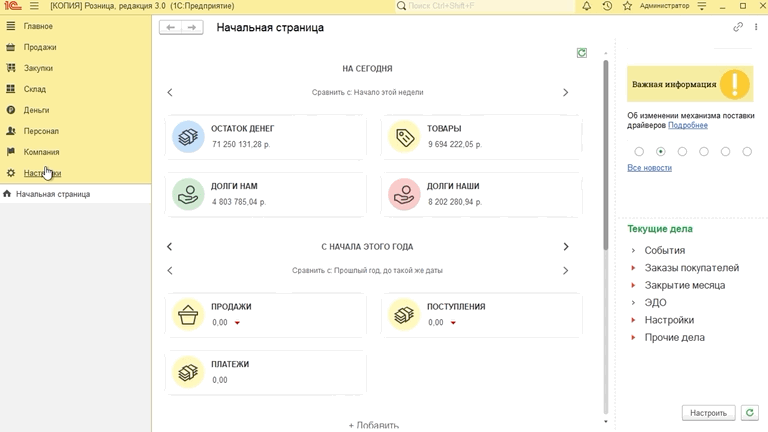Select the first news radio button
Viewport: 768px width, 432px height.
pyautogui.click(x=639, y=151)
